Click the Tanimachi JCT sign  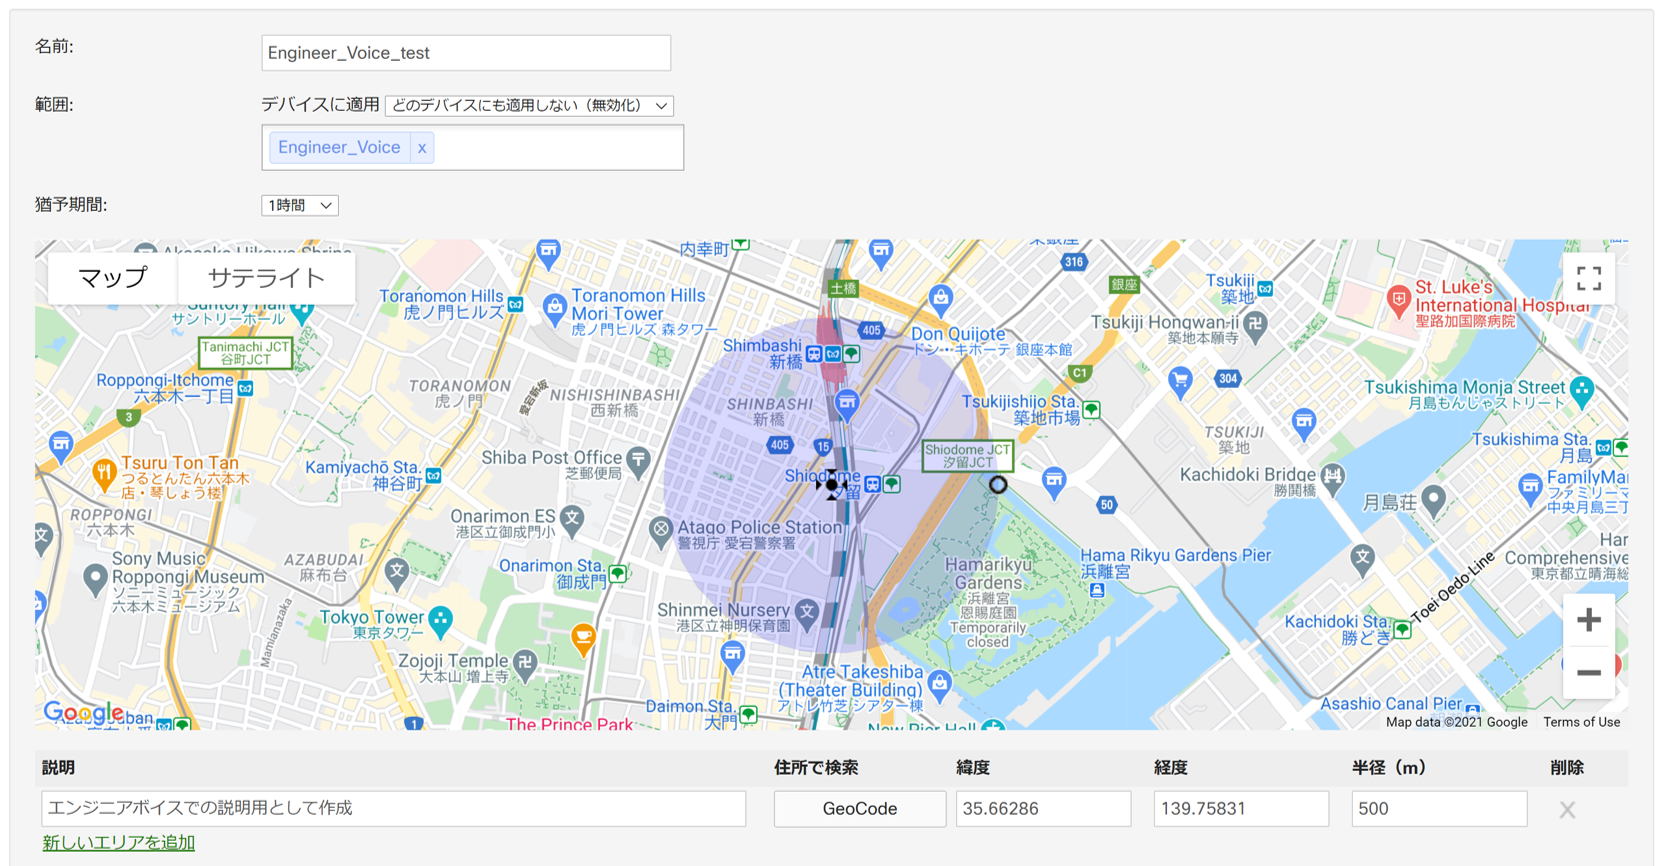[245, 353]
